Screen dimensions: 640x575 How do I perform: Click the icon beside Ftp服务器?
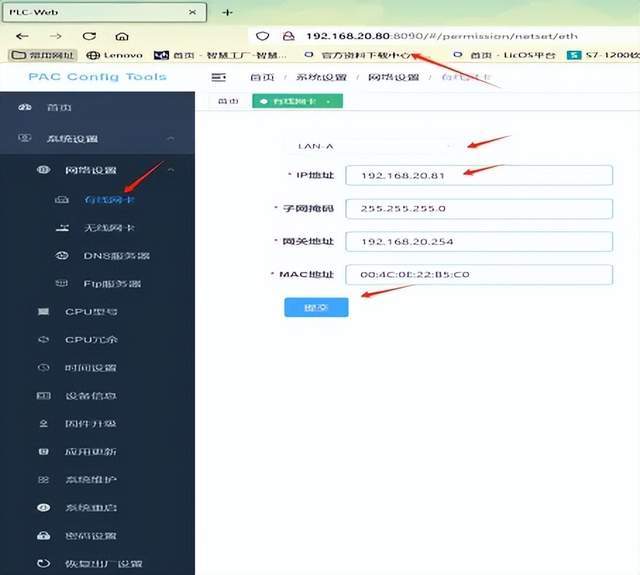click(62, 283)
